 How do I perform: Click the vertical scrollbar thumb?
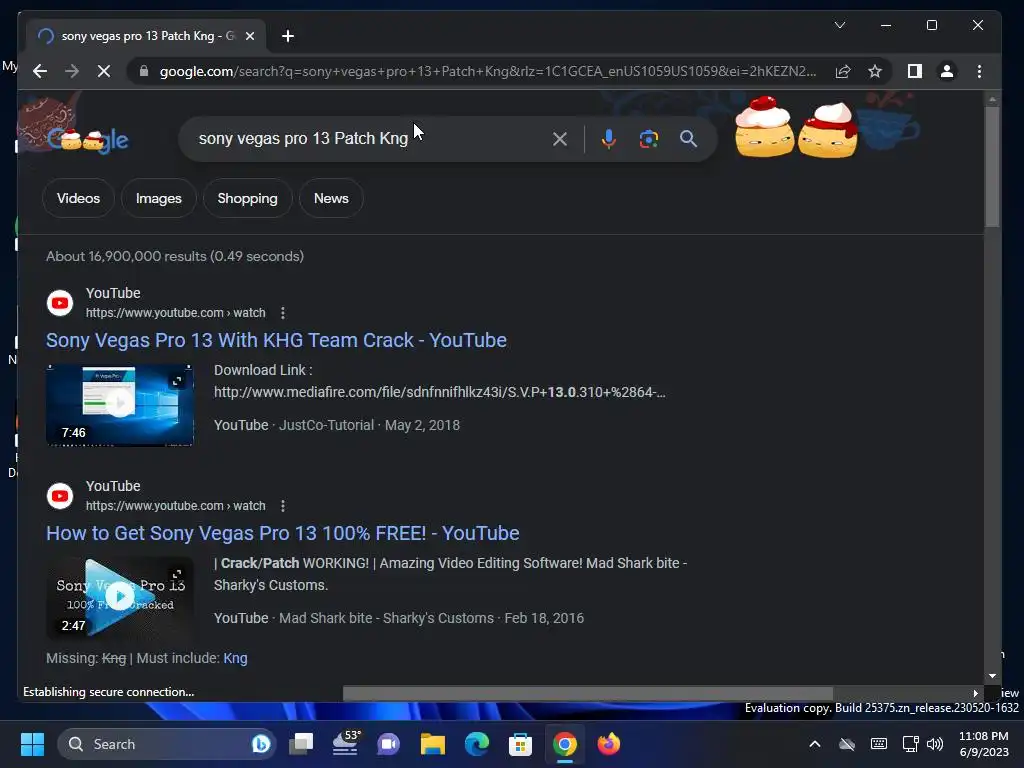992,167
